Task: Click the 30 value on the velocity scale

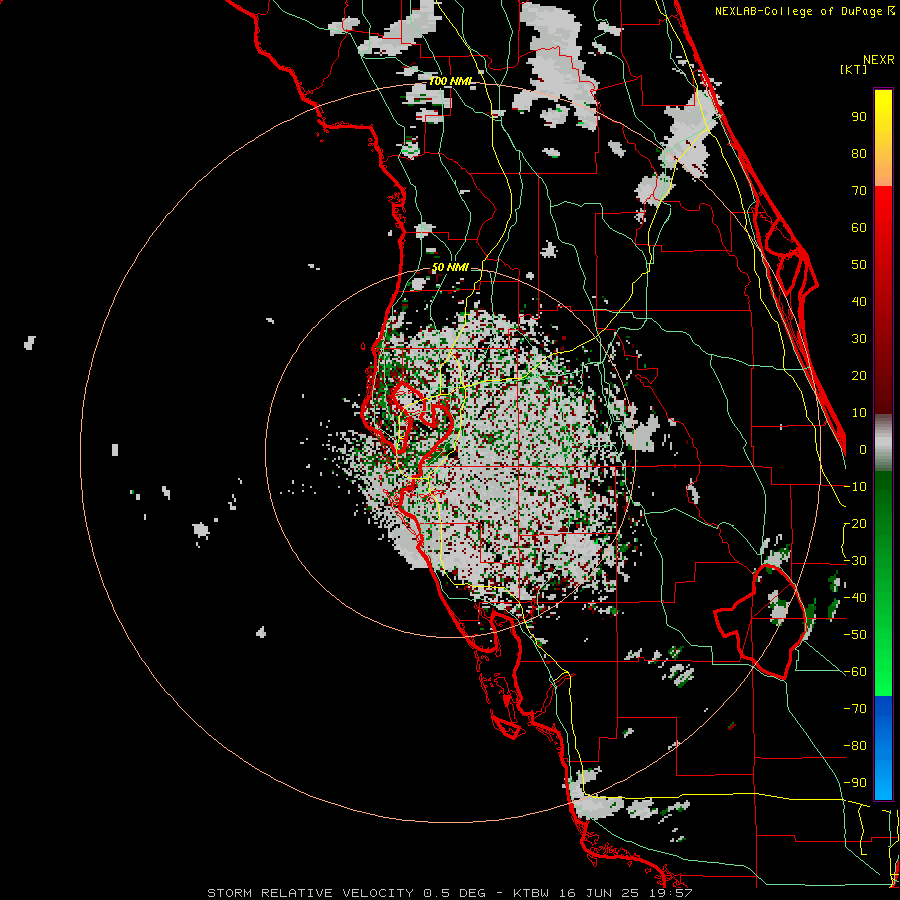Action: (x=859, y=339)
